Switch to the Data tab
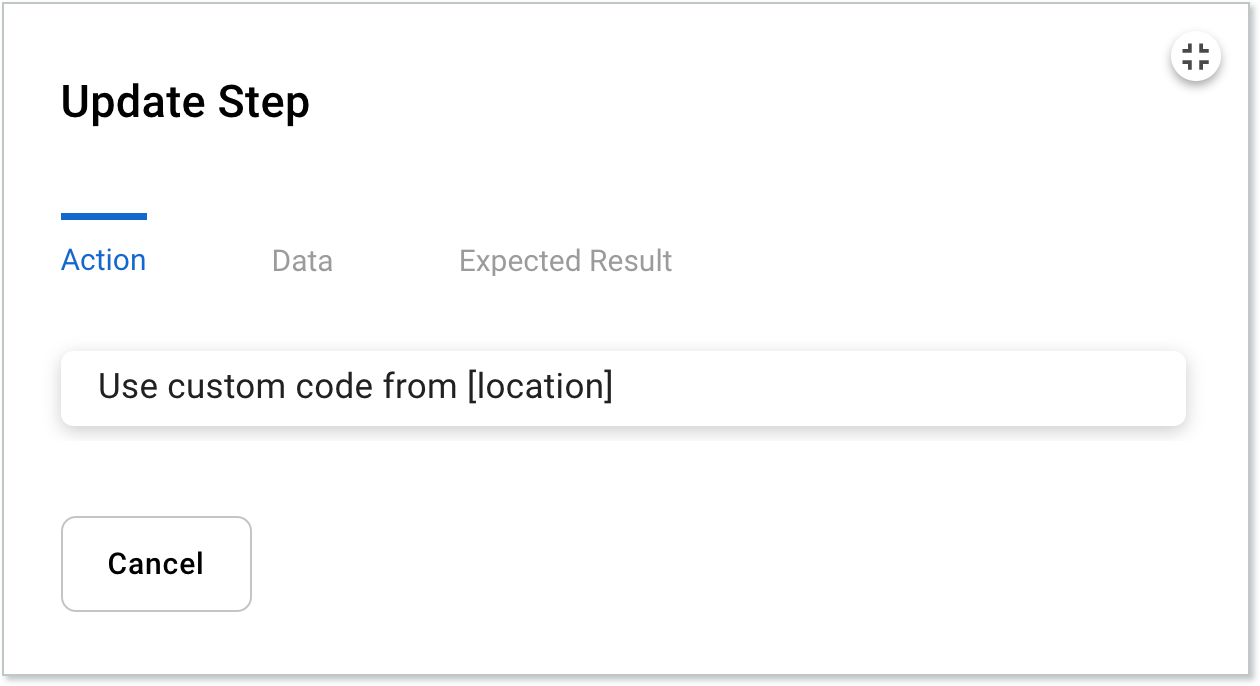1260x686 pixels. click(x=302, y=260)
